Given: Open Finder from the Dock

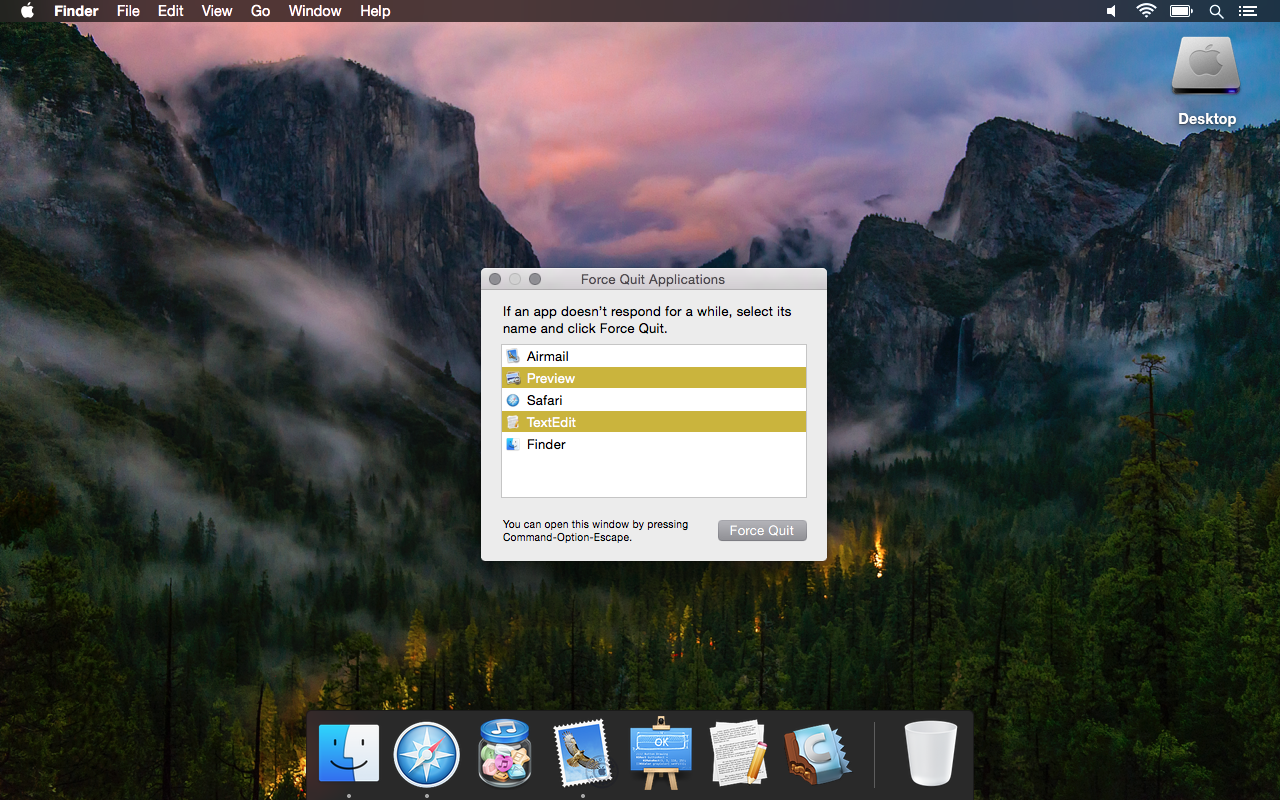Looking at the screenshot, I should pyautogui.click(x=349, y=753).
